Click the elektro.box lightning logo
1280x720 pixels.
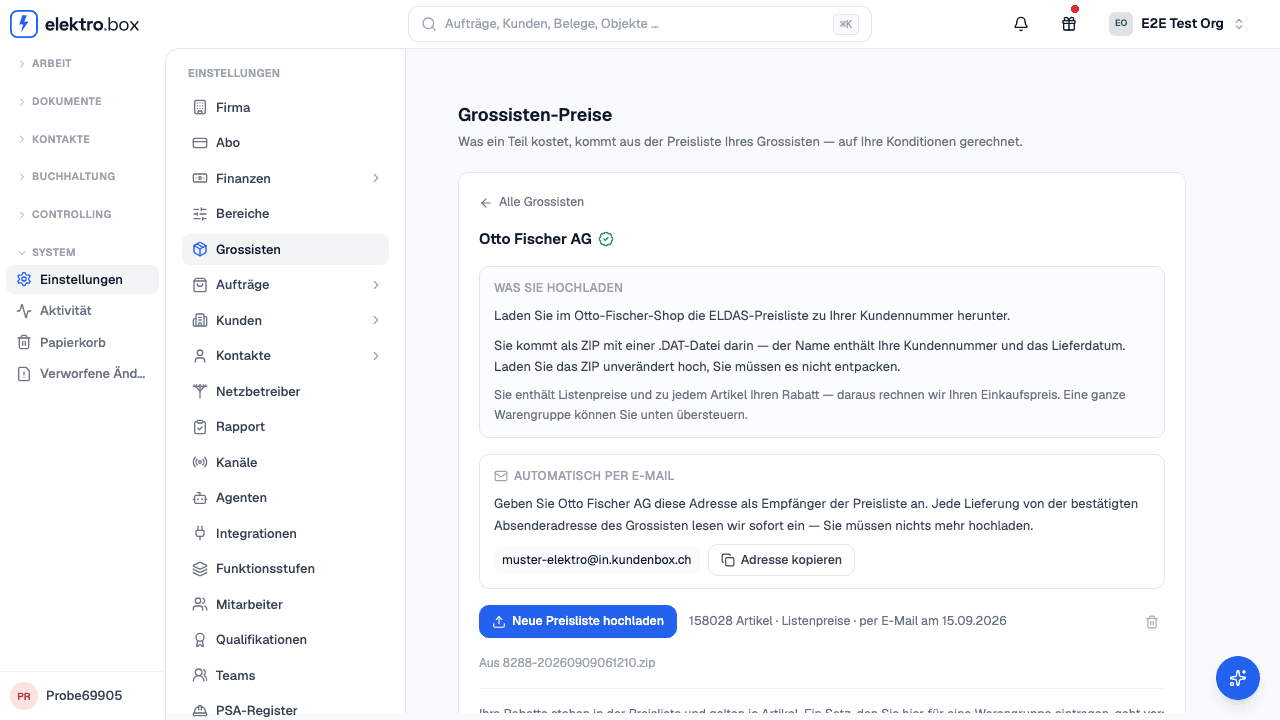point(24,24)
